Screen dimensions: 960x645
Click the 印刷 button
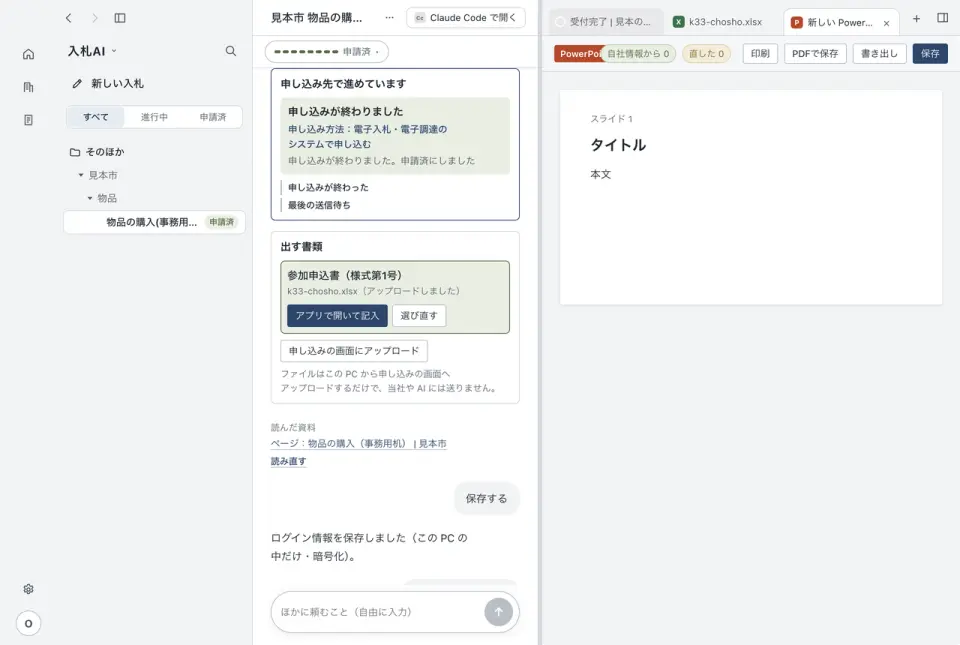click(760, 54)
